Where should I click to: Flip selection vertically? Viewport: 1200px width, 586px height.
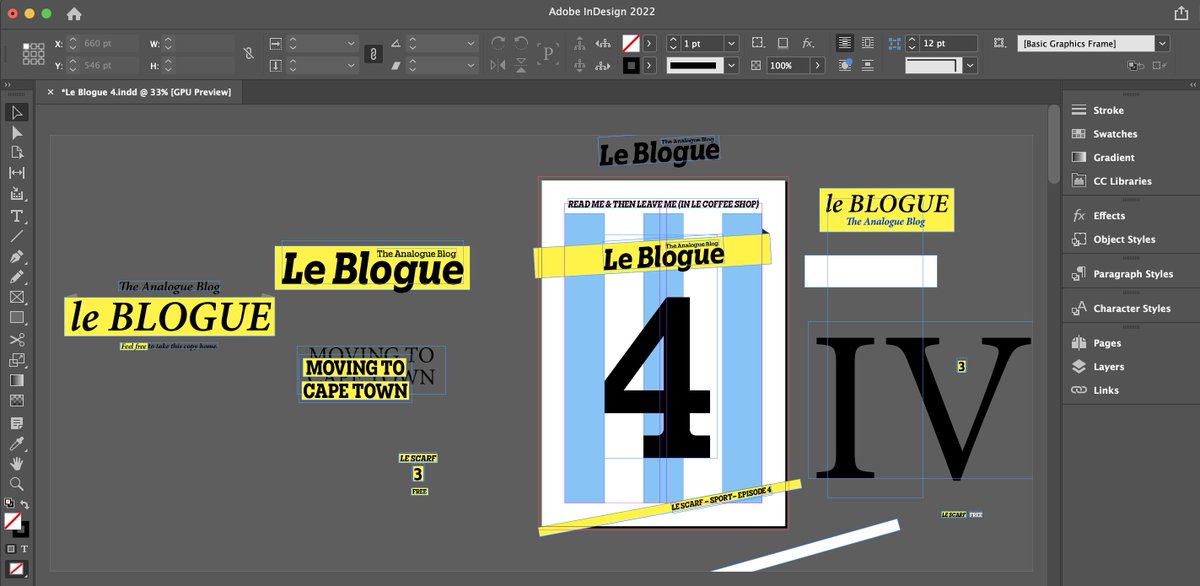(521, 65)
